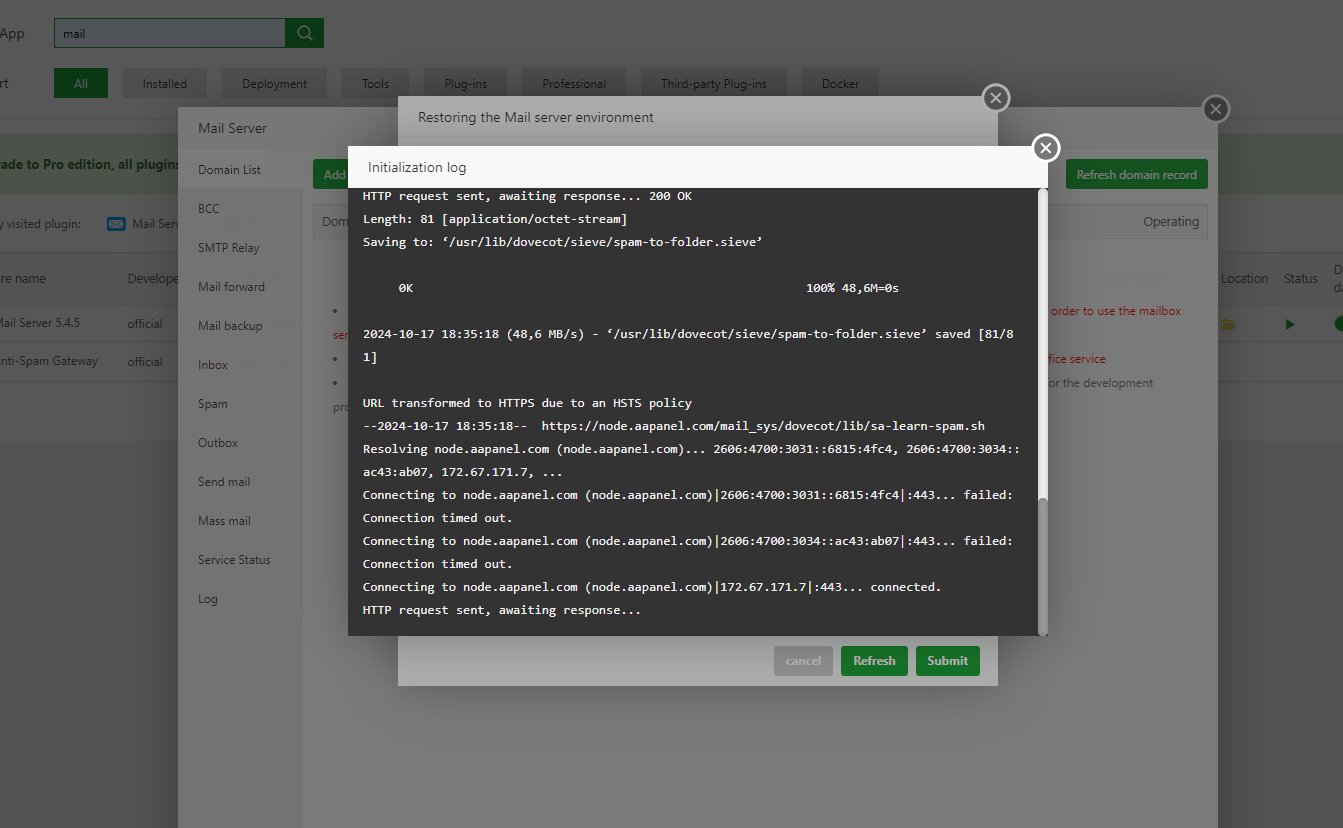The width and height of the screenshot is (1343, 828).
Task: Go to Mass mail section
Action: coord(240,521)
